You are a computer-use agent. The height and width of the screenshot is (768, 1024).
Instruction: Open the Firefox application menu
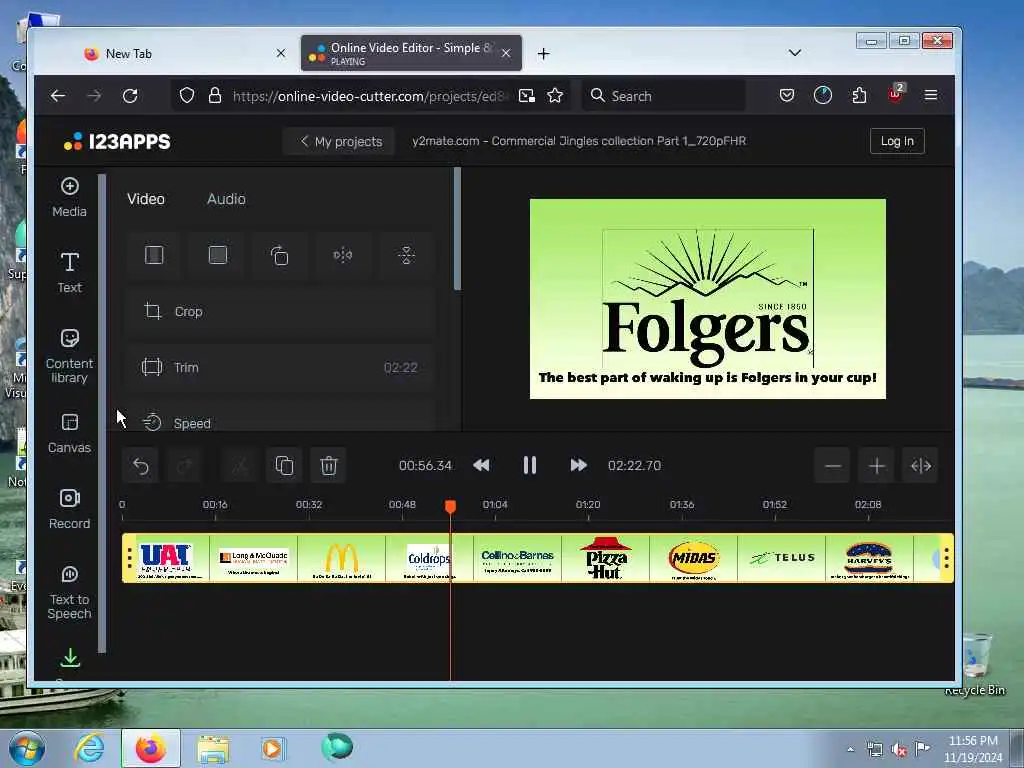click(931, 96)
